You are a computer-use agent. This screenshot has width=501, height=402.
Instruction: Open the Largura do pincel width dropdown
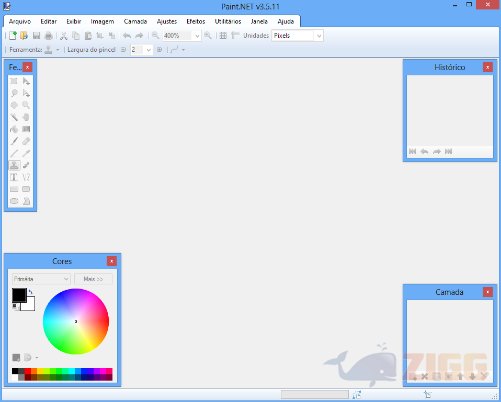pyautogui.click(x=149, y=50)
